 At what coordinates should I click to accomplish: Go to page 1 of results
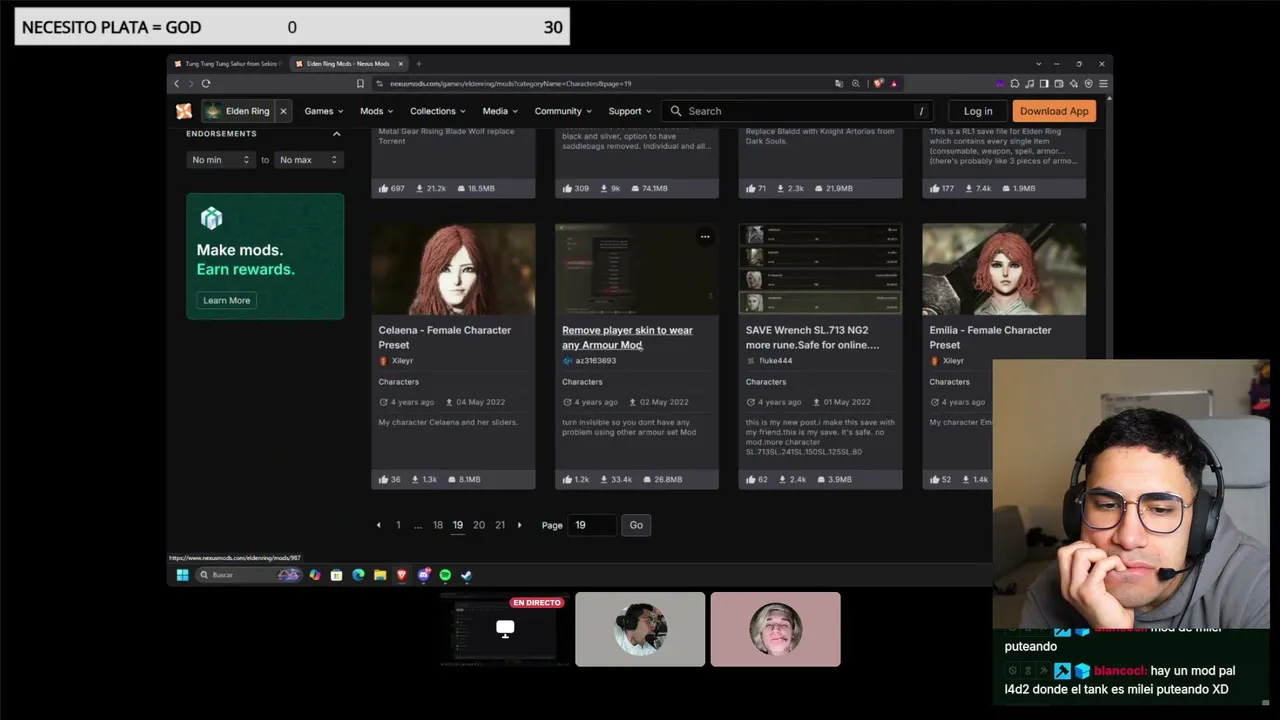398,525
